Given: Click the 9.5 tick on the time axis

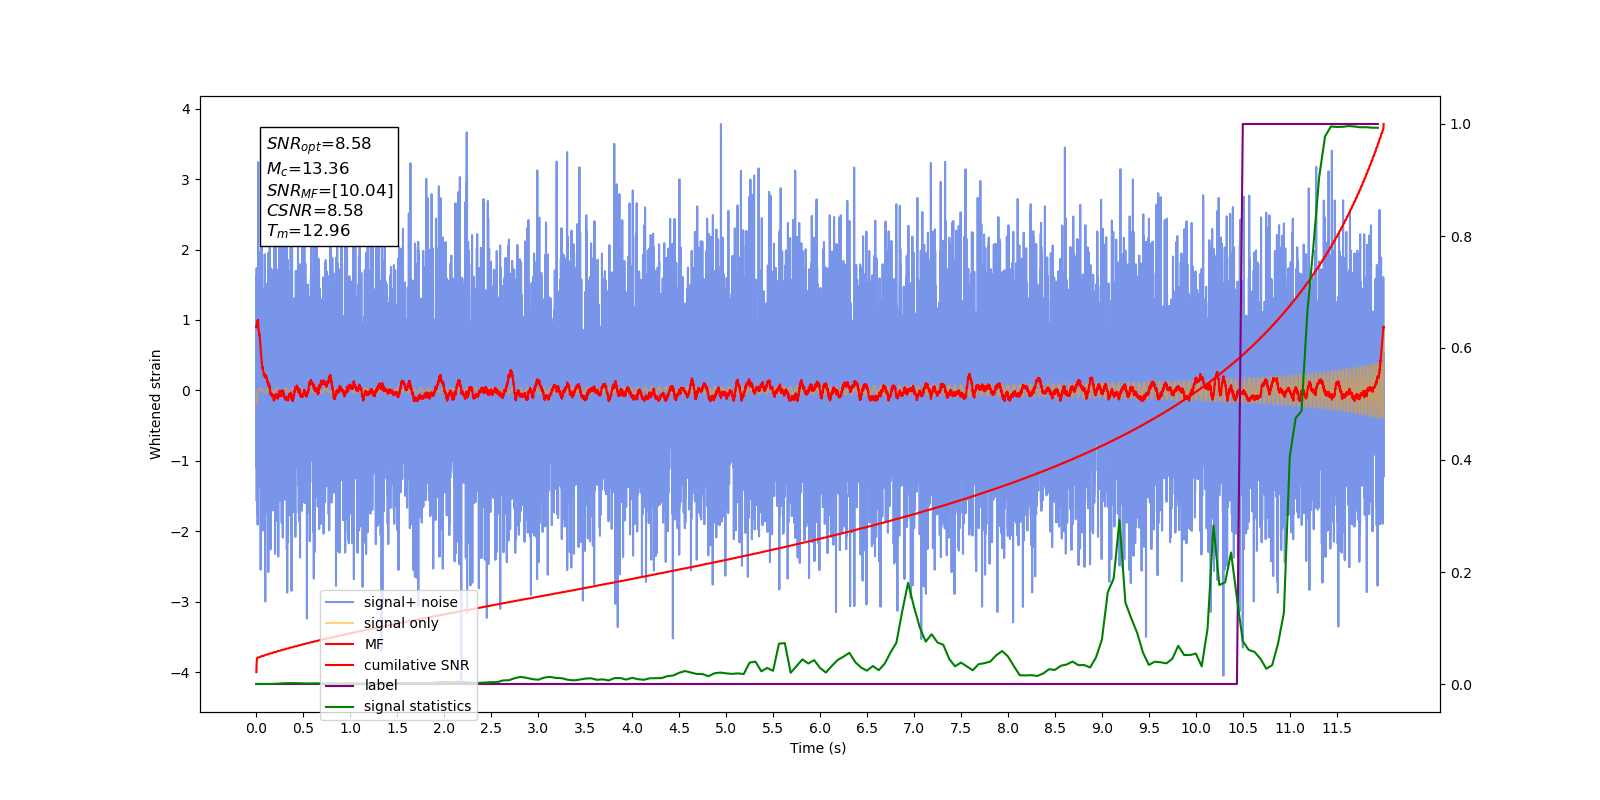Looking at the screenshot, I should (x=1149, y=728).
